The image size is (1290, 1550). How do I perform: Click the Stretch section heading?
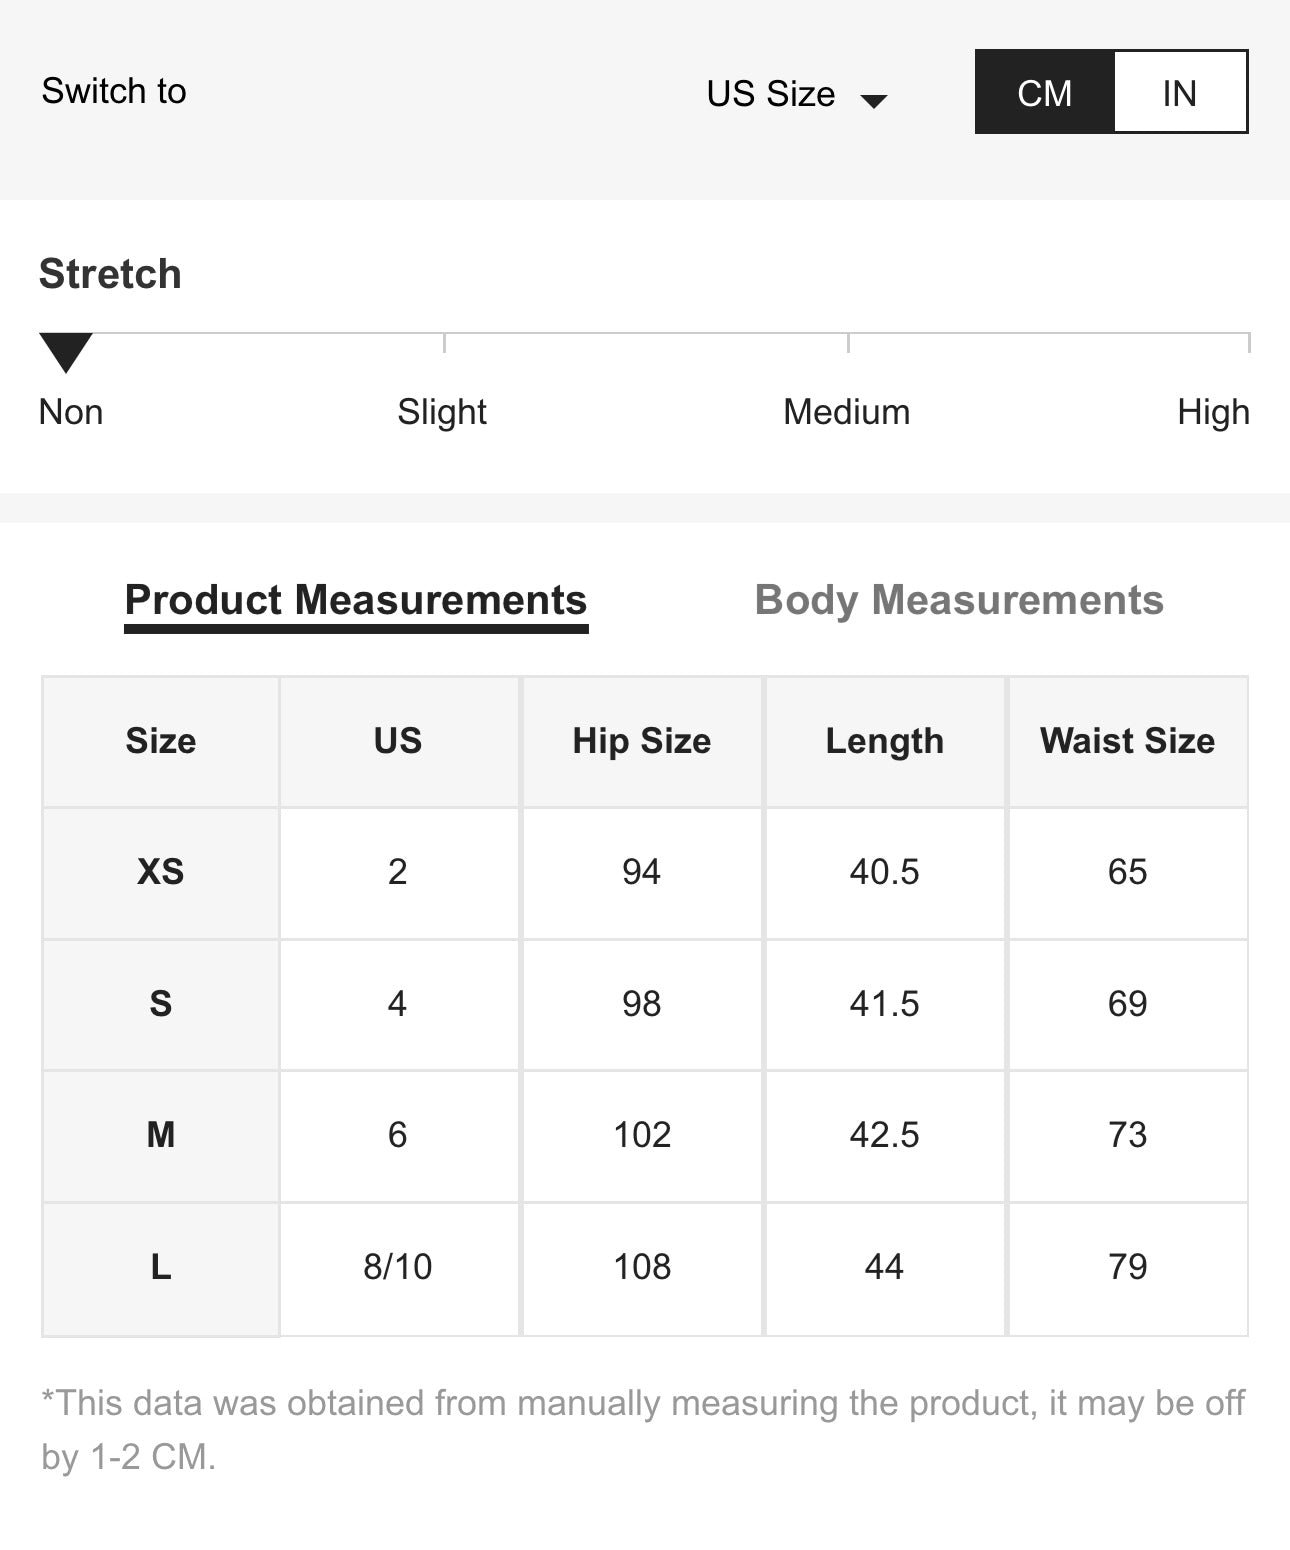click(x=110, y=274)
